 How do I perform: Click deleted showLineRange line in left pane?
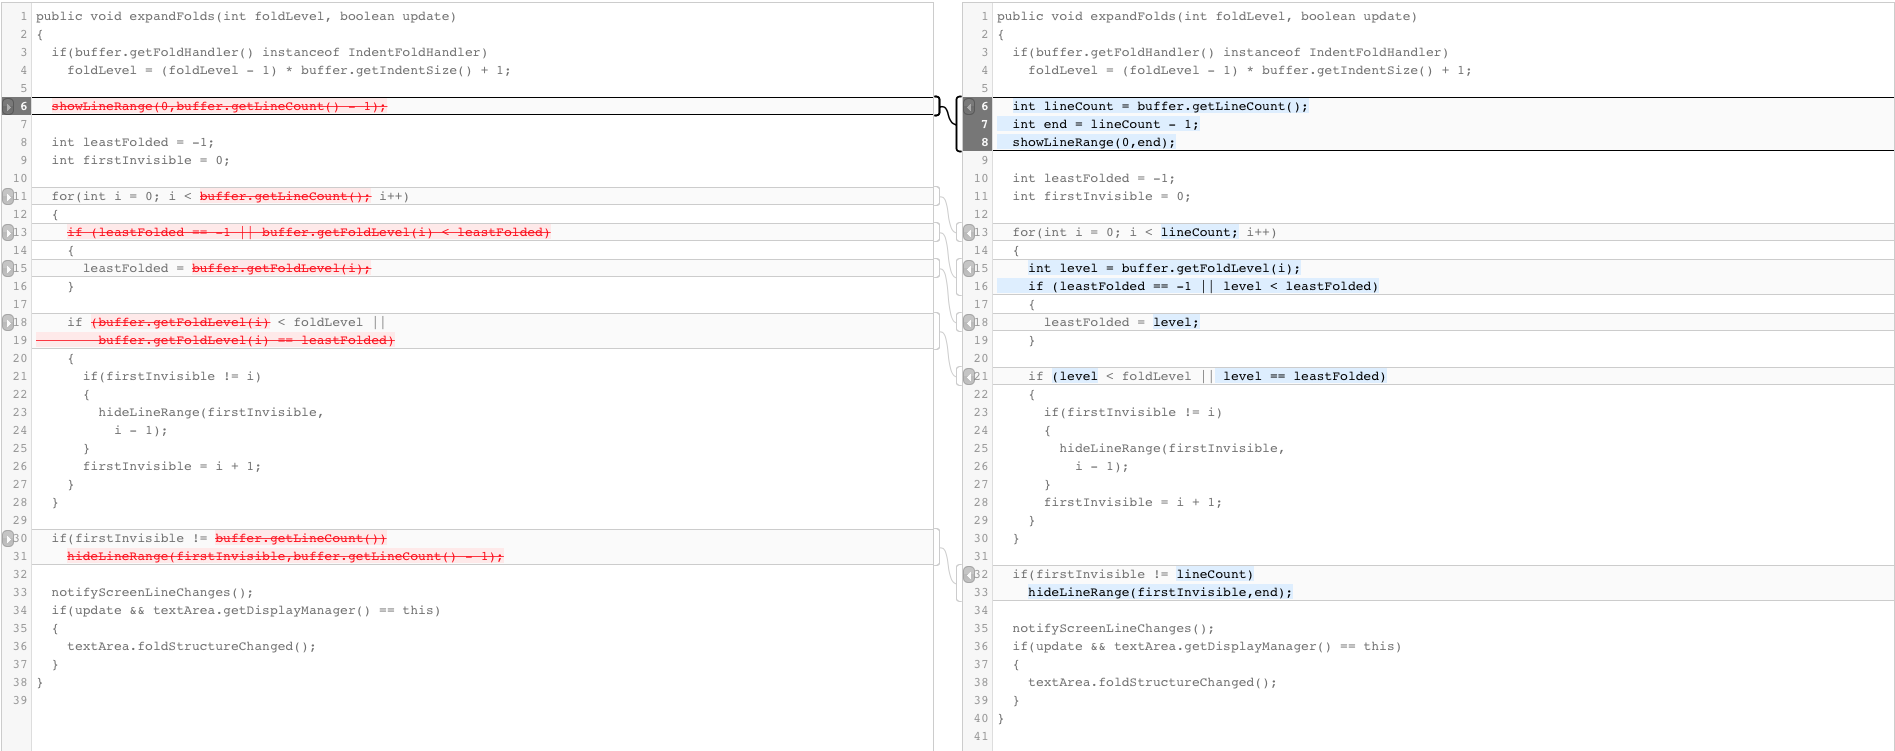point(218,106)
